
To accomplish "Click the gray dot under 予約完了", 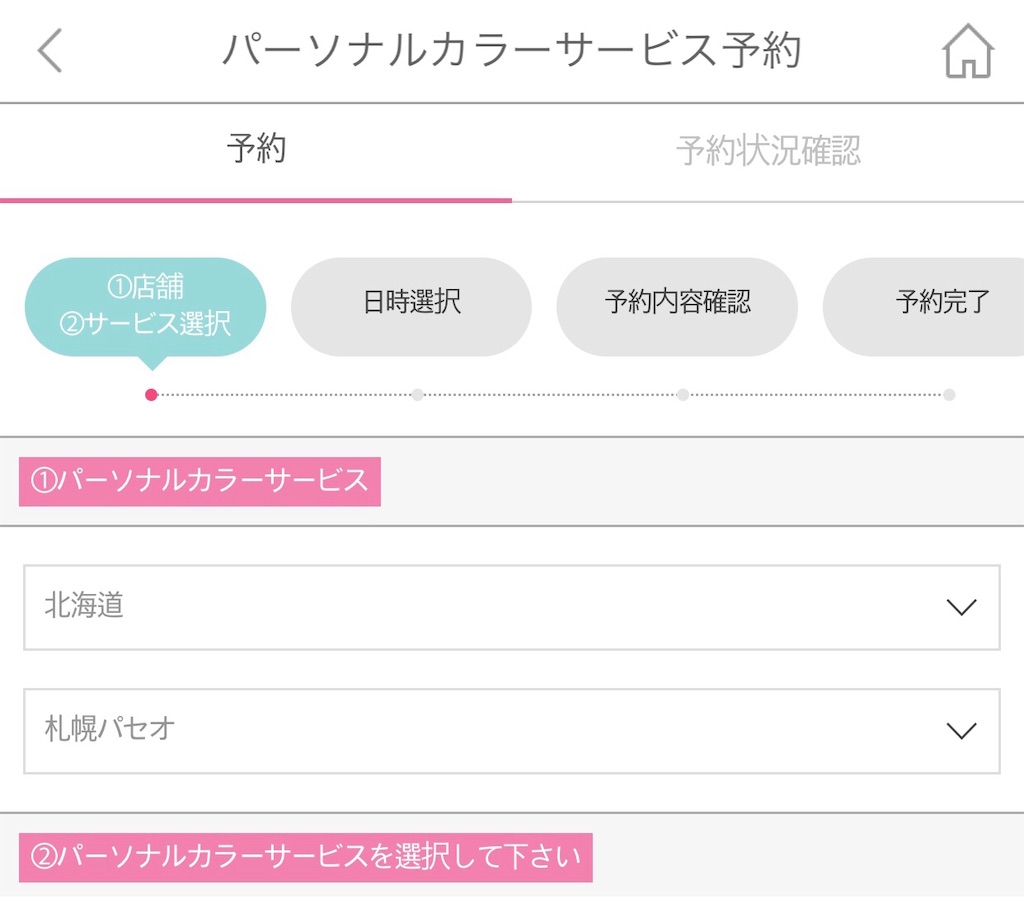I will (x=948, y=394).
